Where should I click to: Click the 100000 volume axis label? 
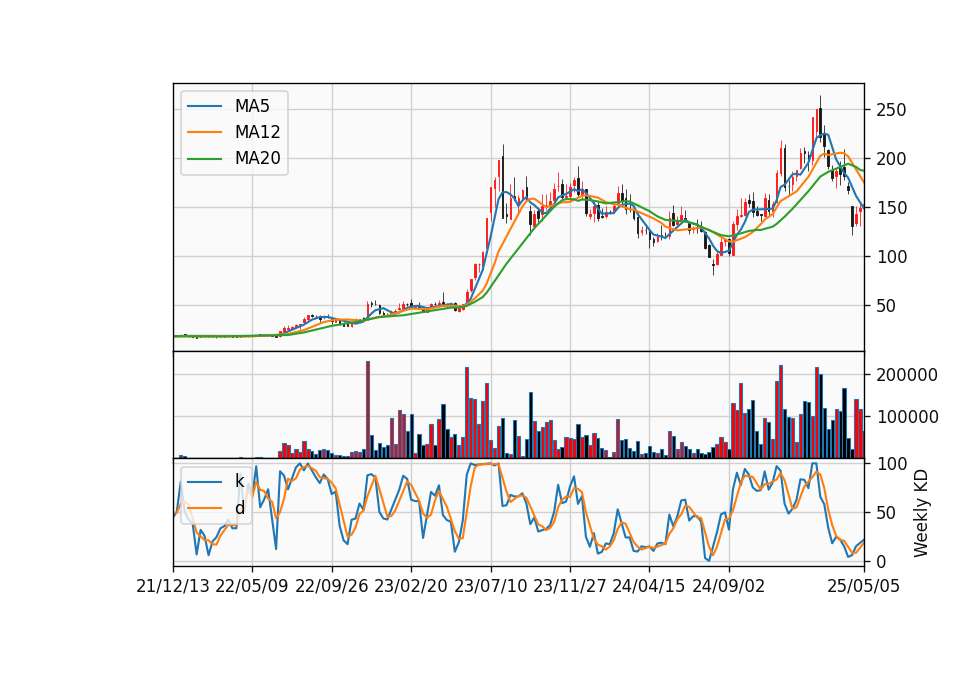coord(907,417)
